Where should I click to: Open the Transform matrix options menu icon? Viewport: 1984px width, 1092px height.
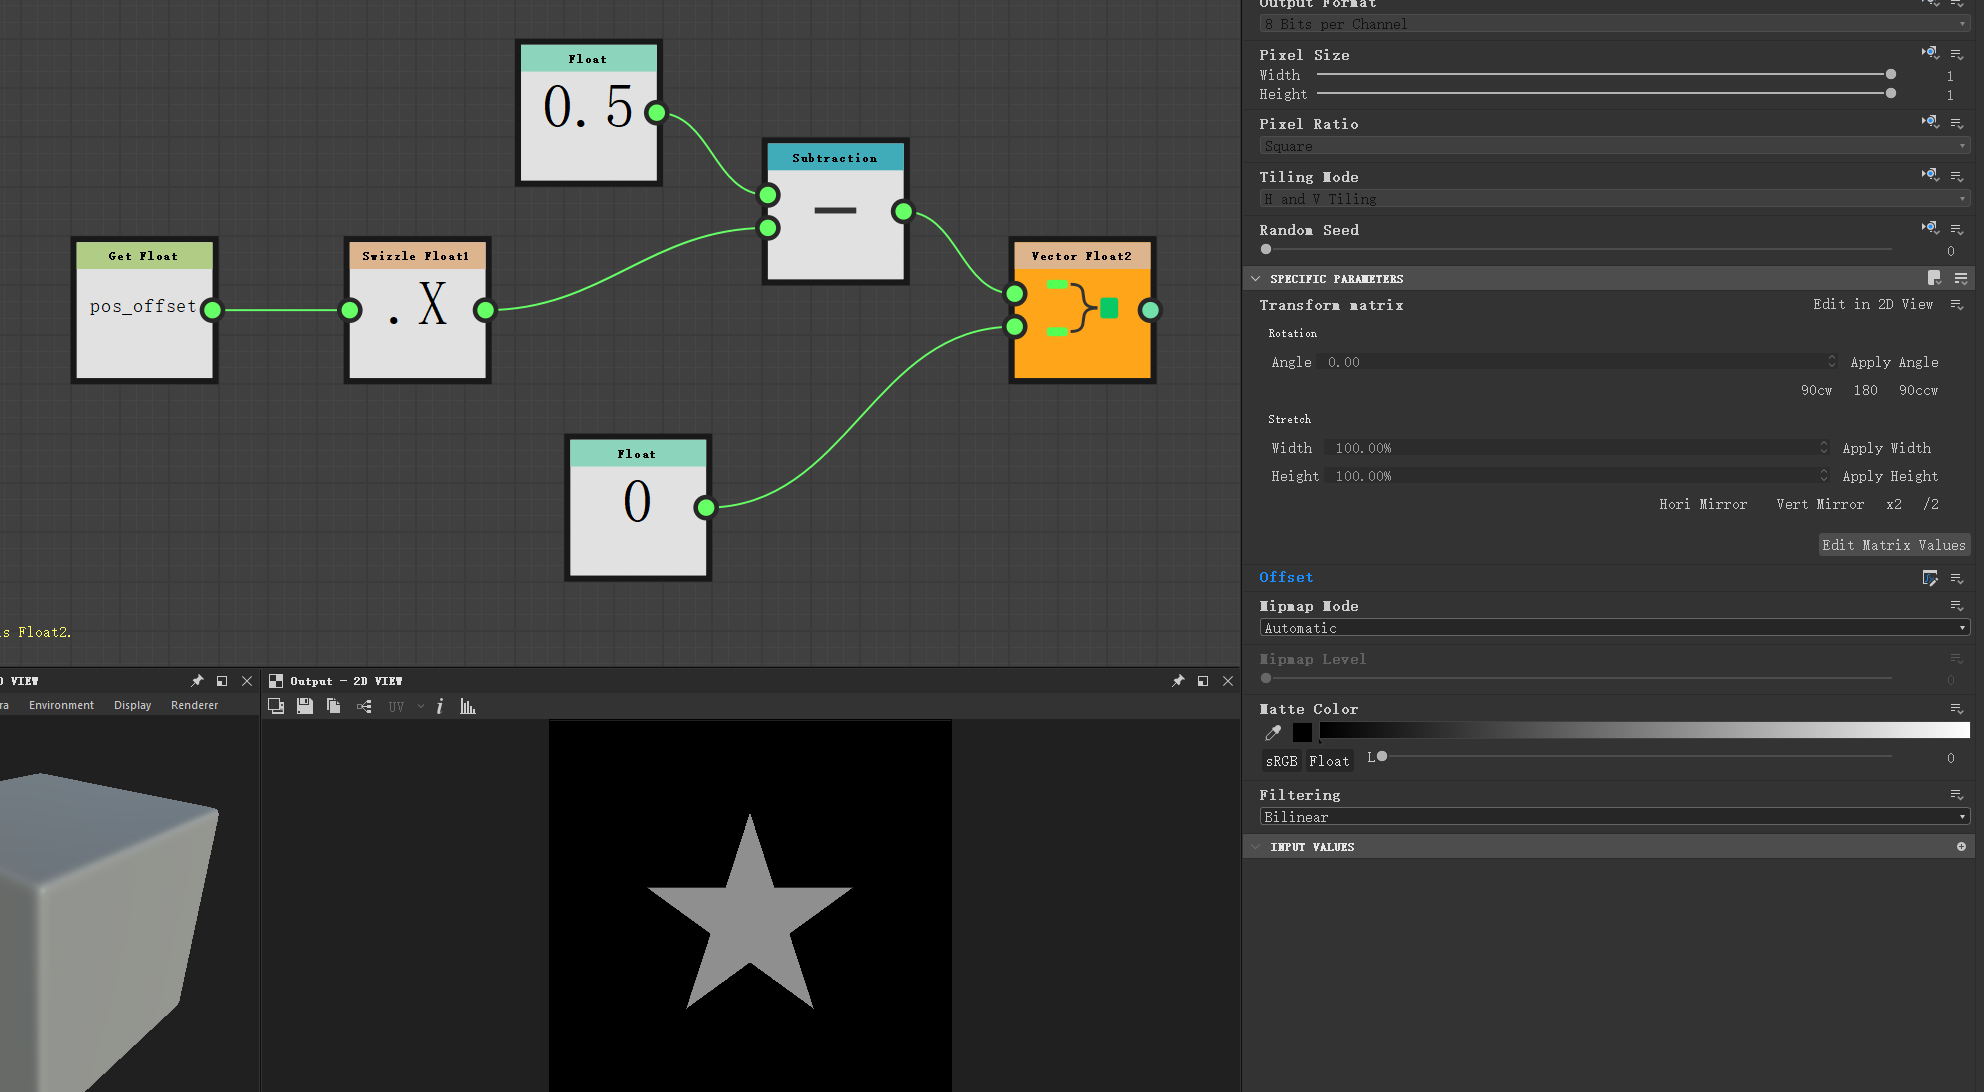1957,305
